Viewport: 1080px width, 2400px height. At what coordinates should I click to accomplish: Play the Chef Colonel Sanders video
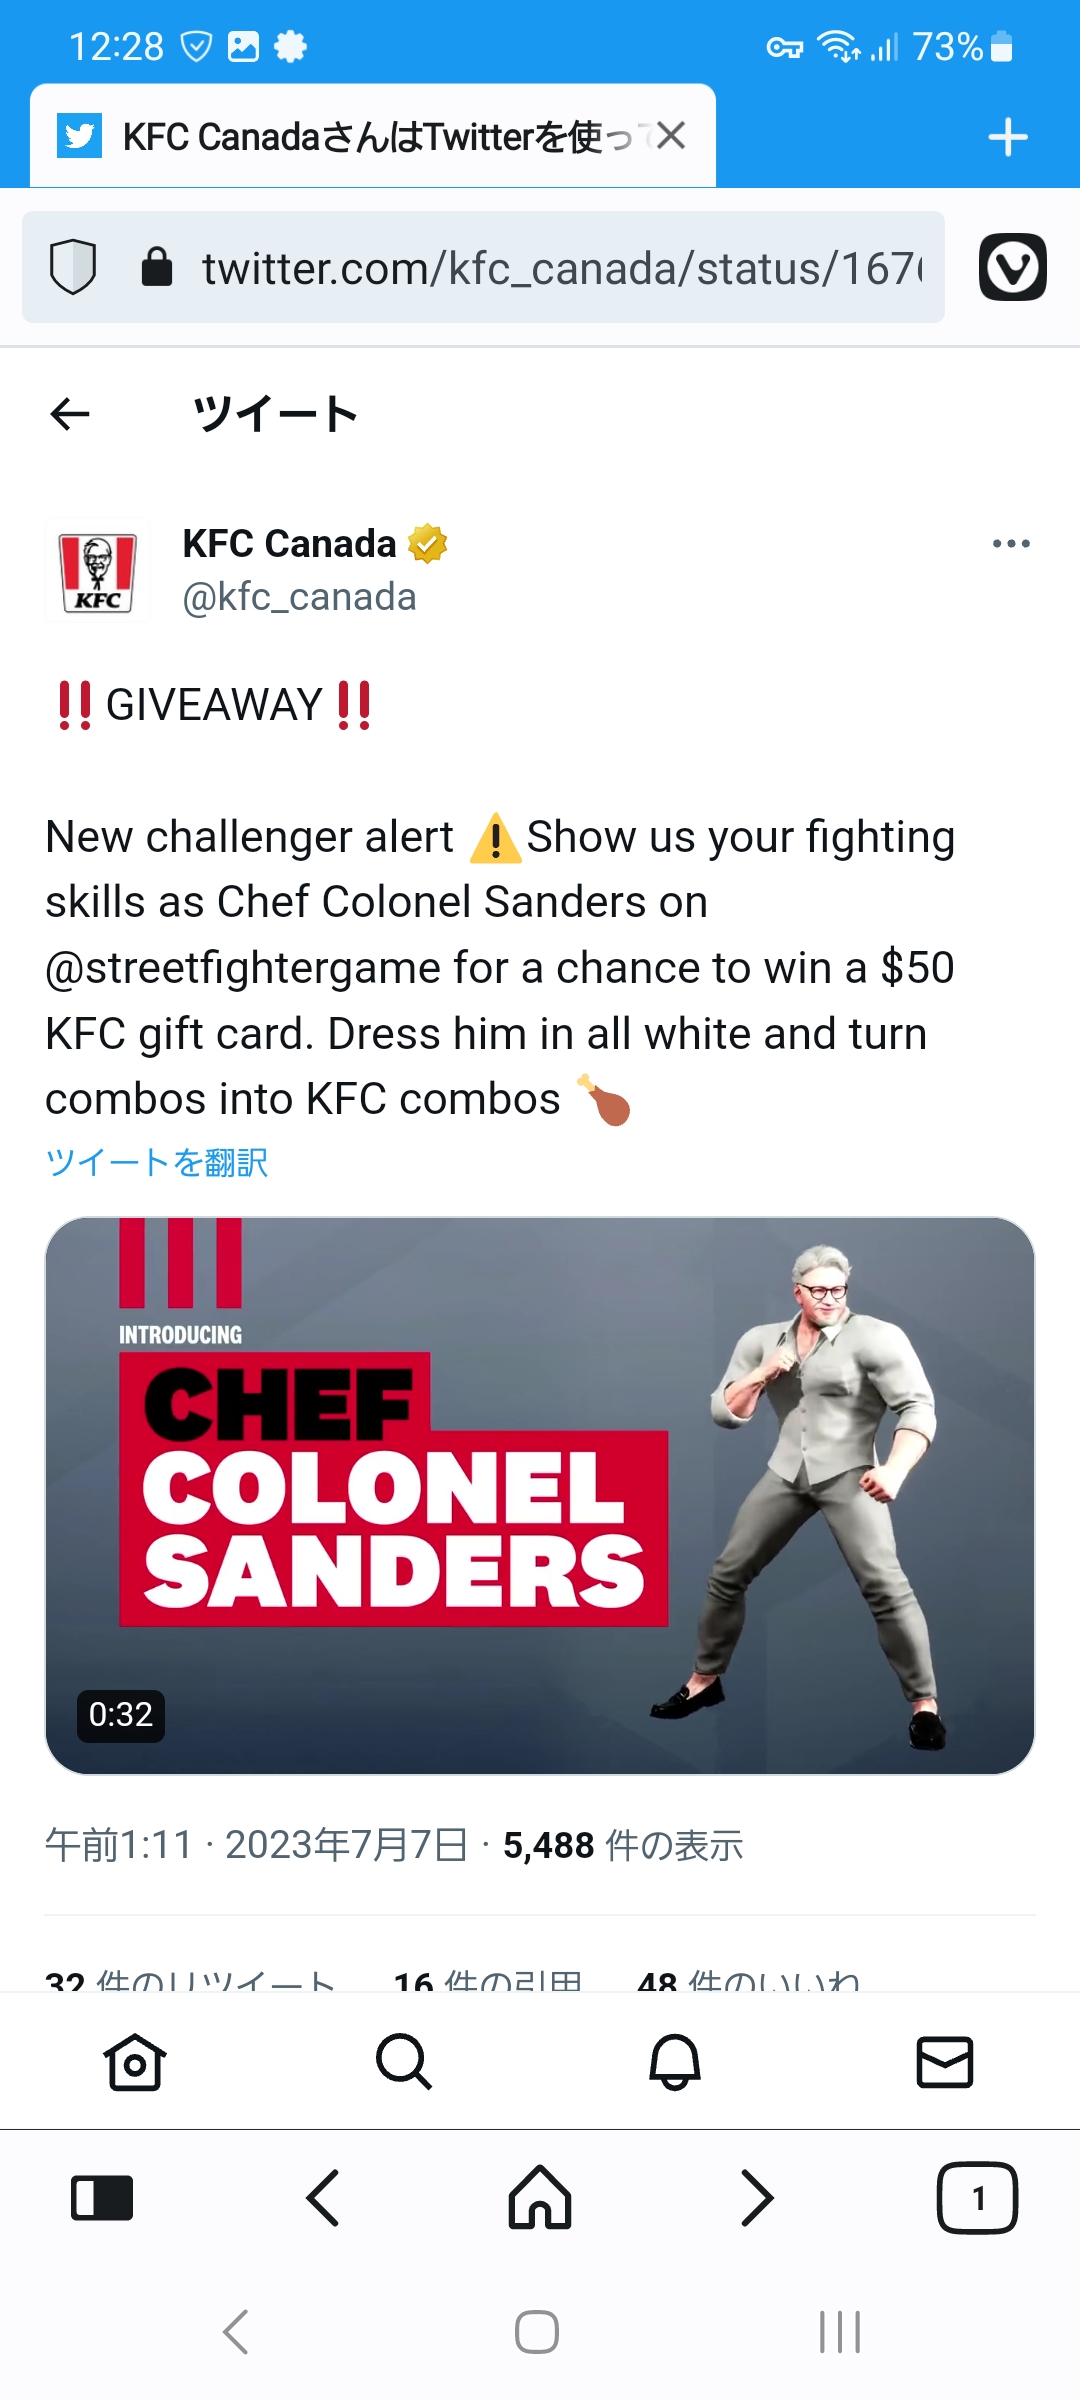[x=540, y=1496]
